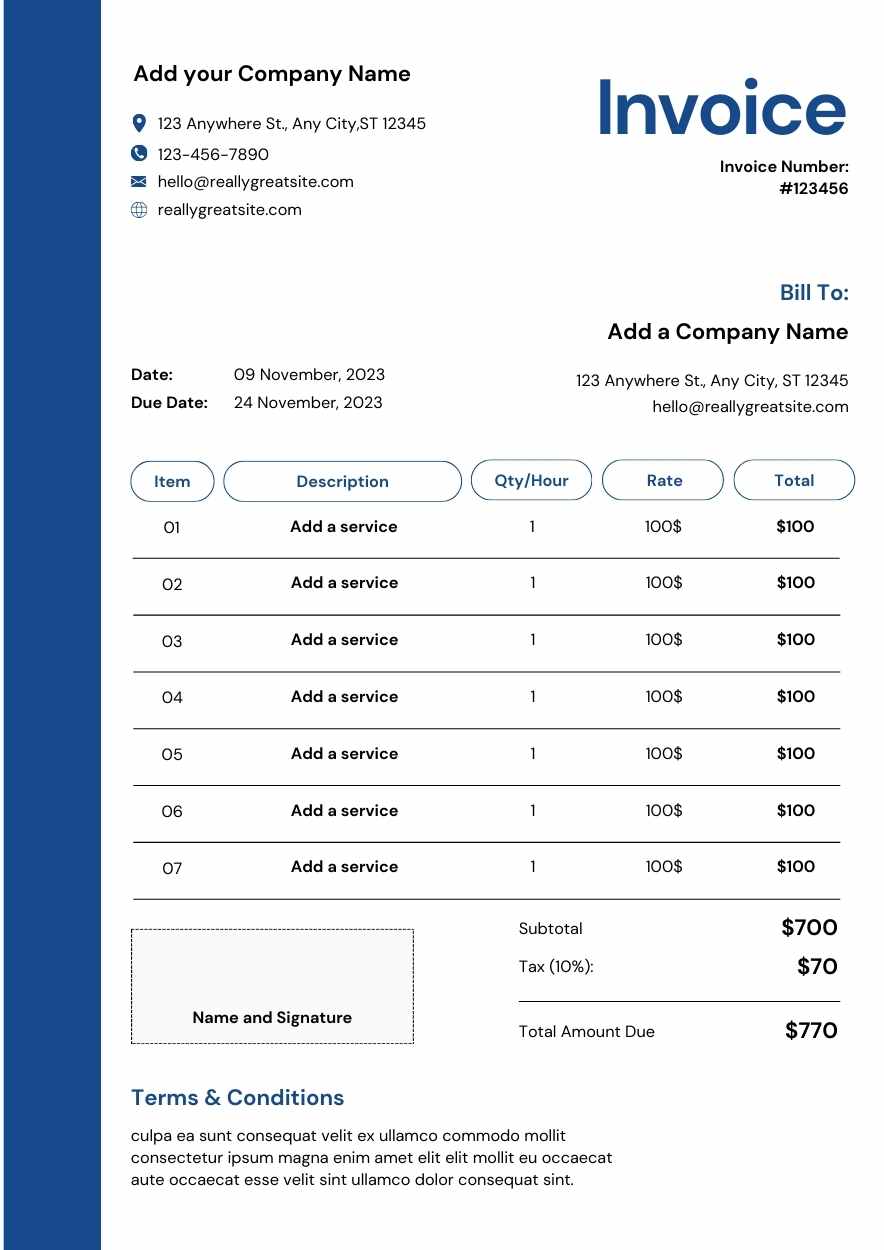
Task: Click the due date 24 November, 2023
Action: [x=308, y=403]
